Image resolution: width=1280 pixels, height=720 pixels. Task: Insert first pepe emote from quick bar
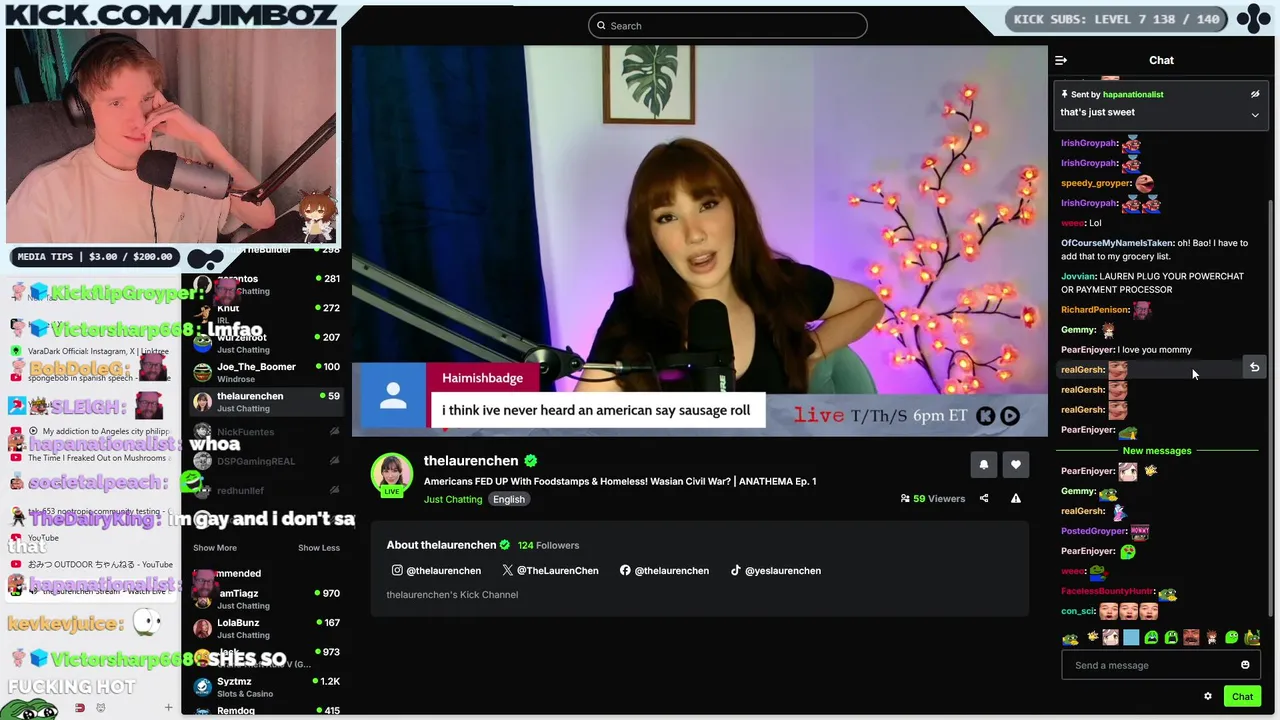[1070, 638]
